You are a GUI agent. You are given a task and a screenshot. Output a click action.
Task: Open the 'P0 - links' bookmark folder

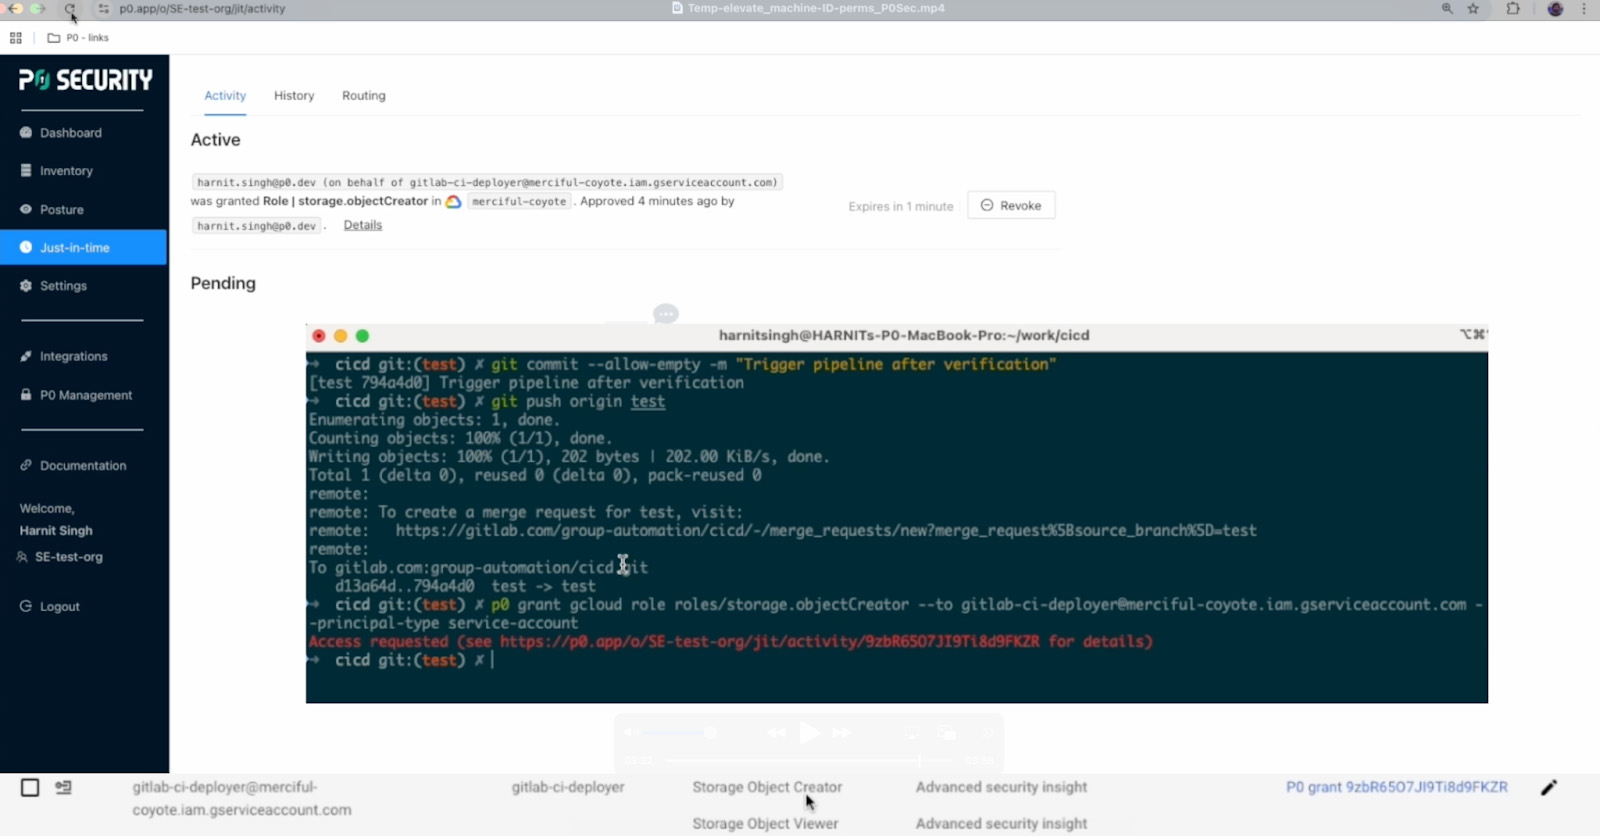point(78,38)
